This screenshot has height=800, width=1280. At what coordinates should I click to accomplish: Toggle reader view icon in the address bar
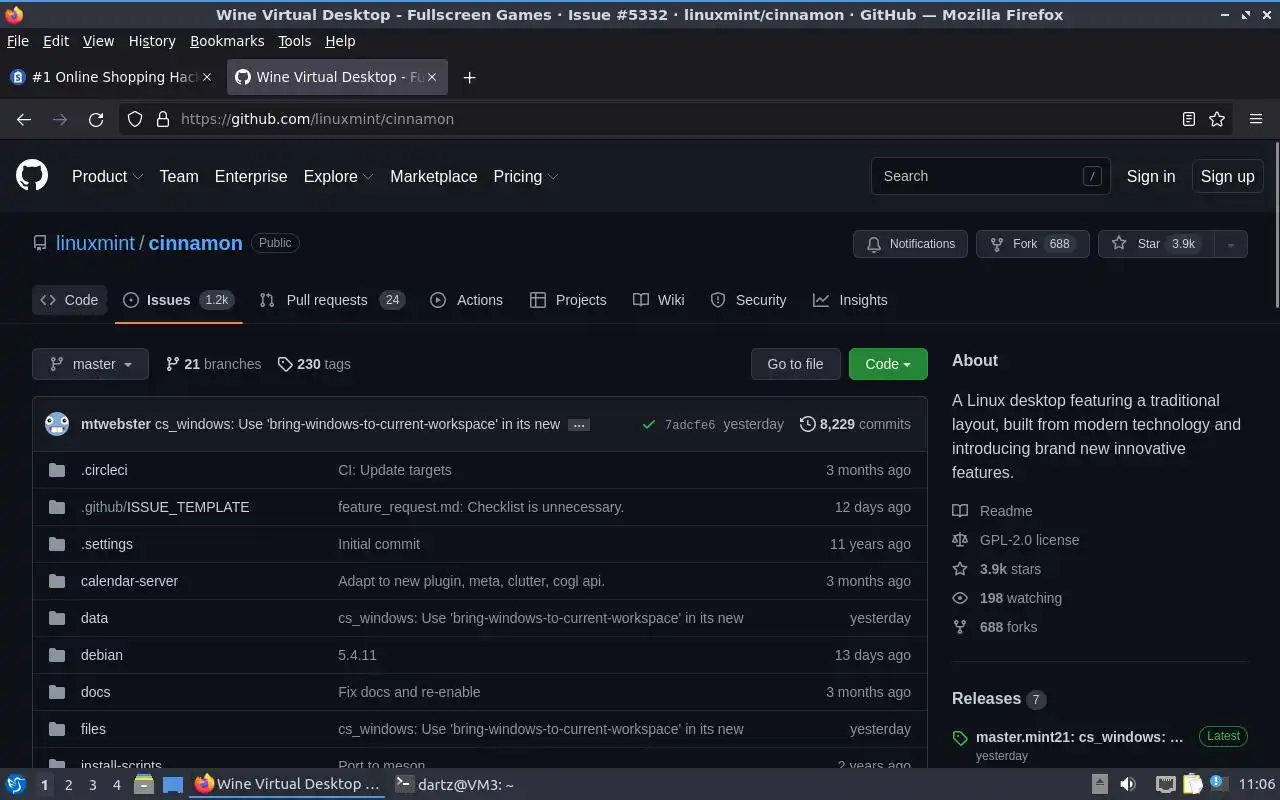pos(1189,119)
